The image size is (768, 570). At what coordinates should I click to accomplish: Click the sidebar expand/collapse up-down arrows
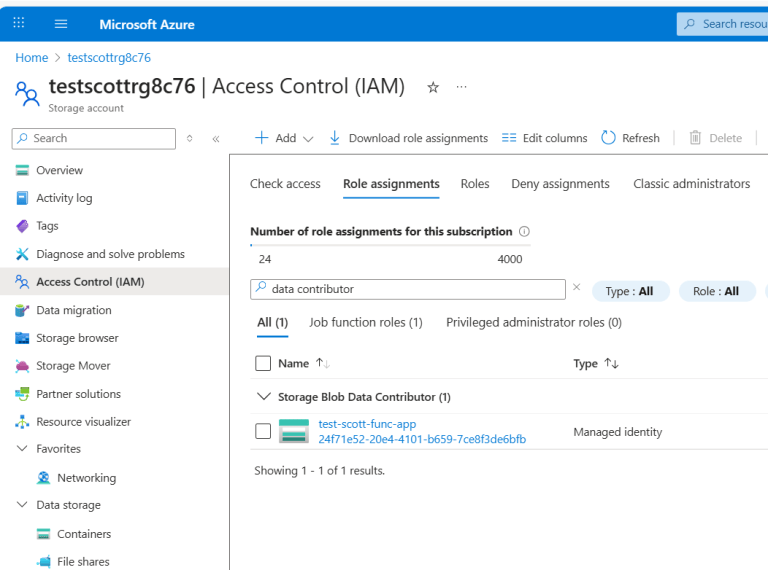[190, 139]
